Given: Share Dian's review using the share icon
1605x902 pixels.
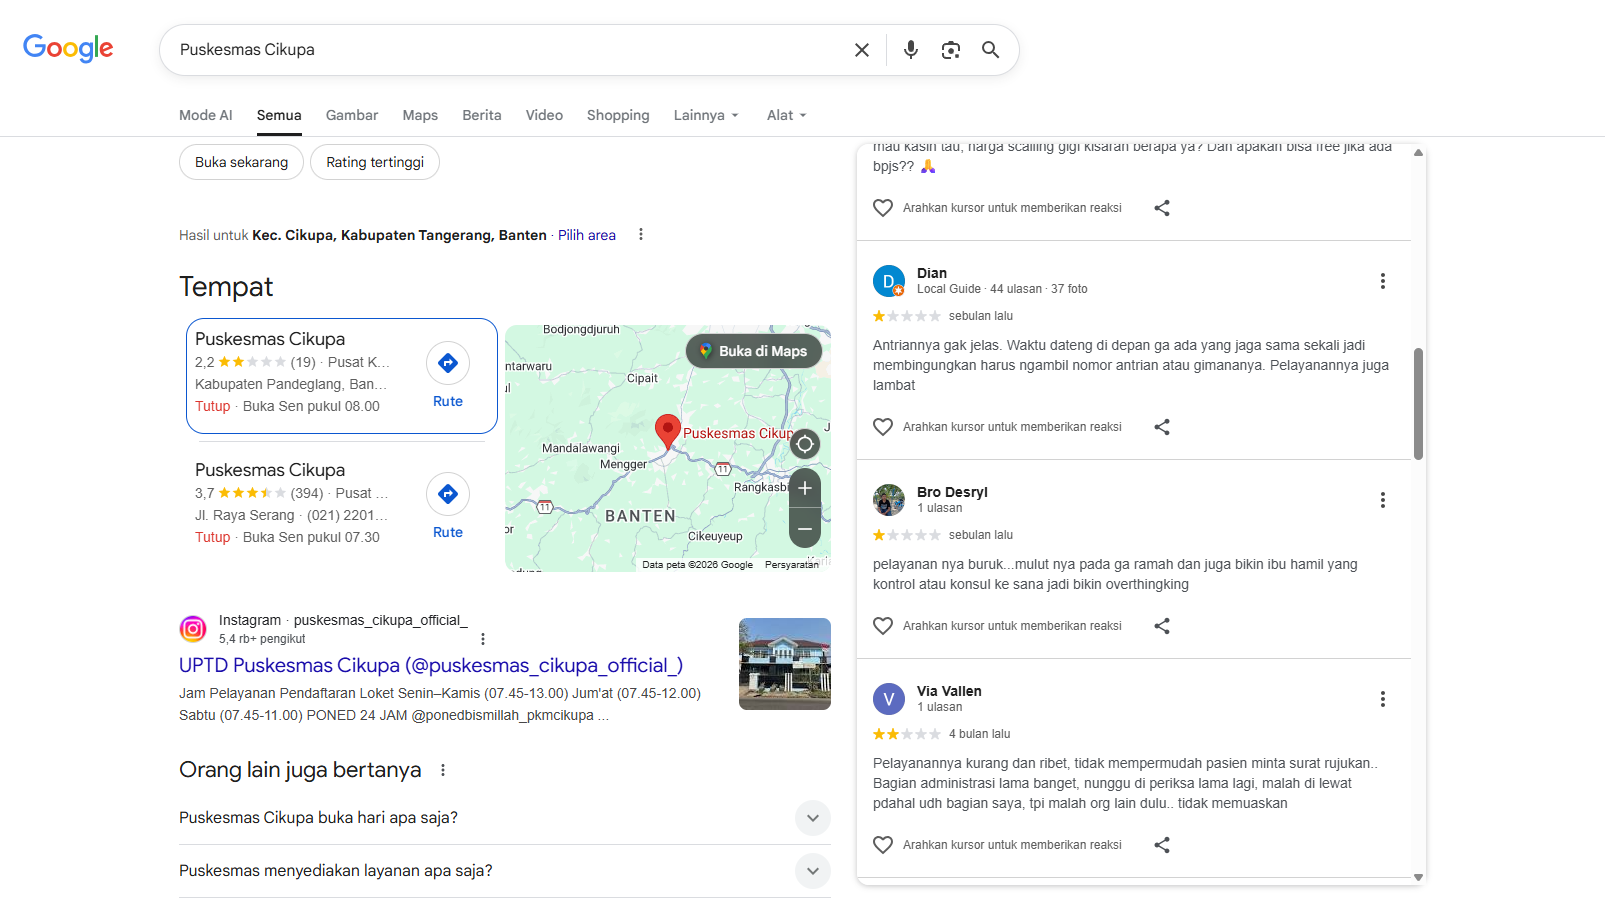Looking at the screenshot, I should click(x=1161, y=426).
